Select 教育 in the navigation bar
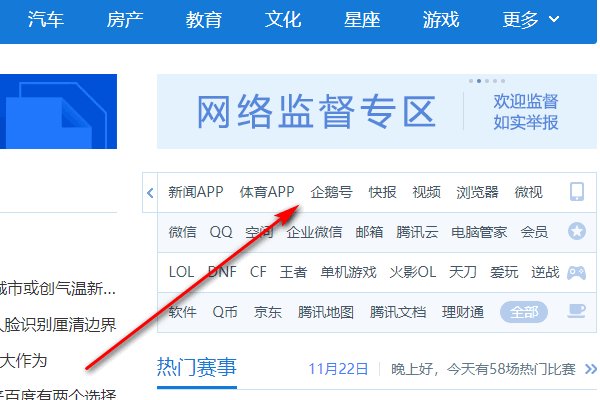 pos(204,19)
